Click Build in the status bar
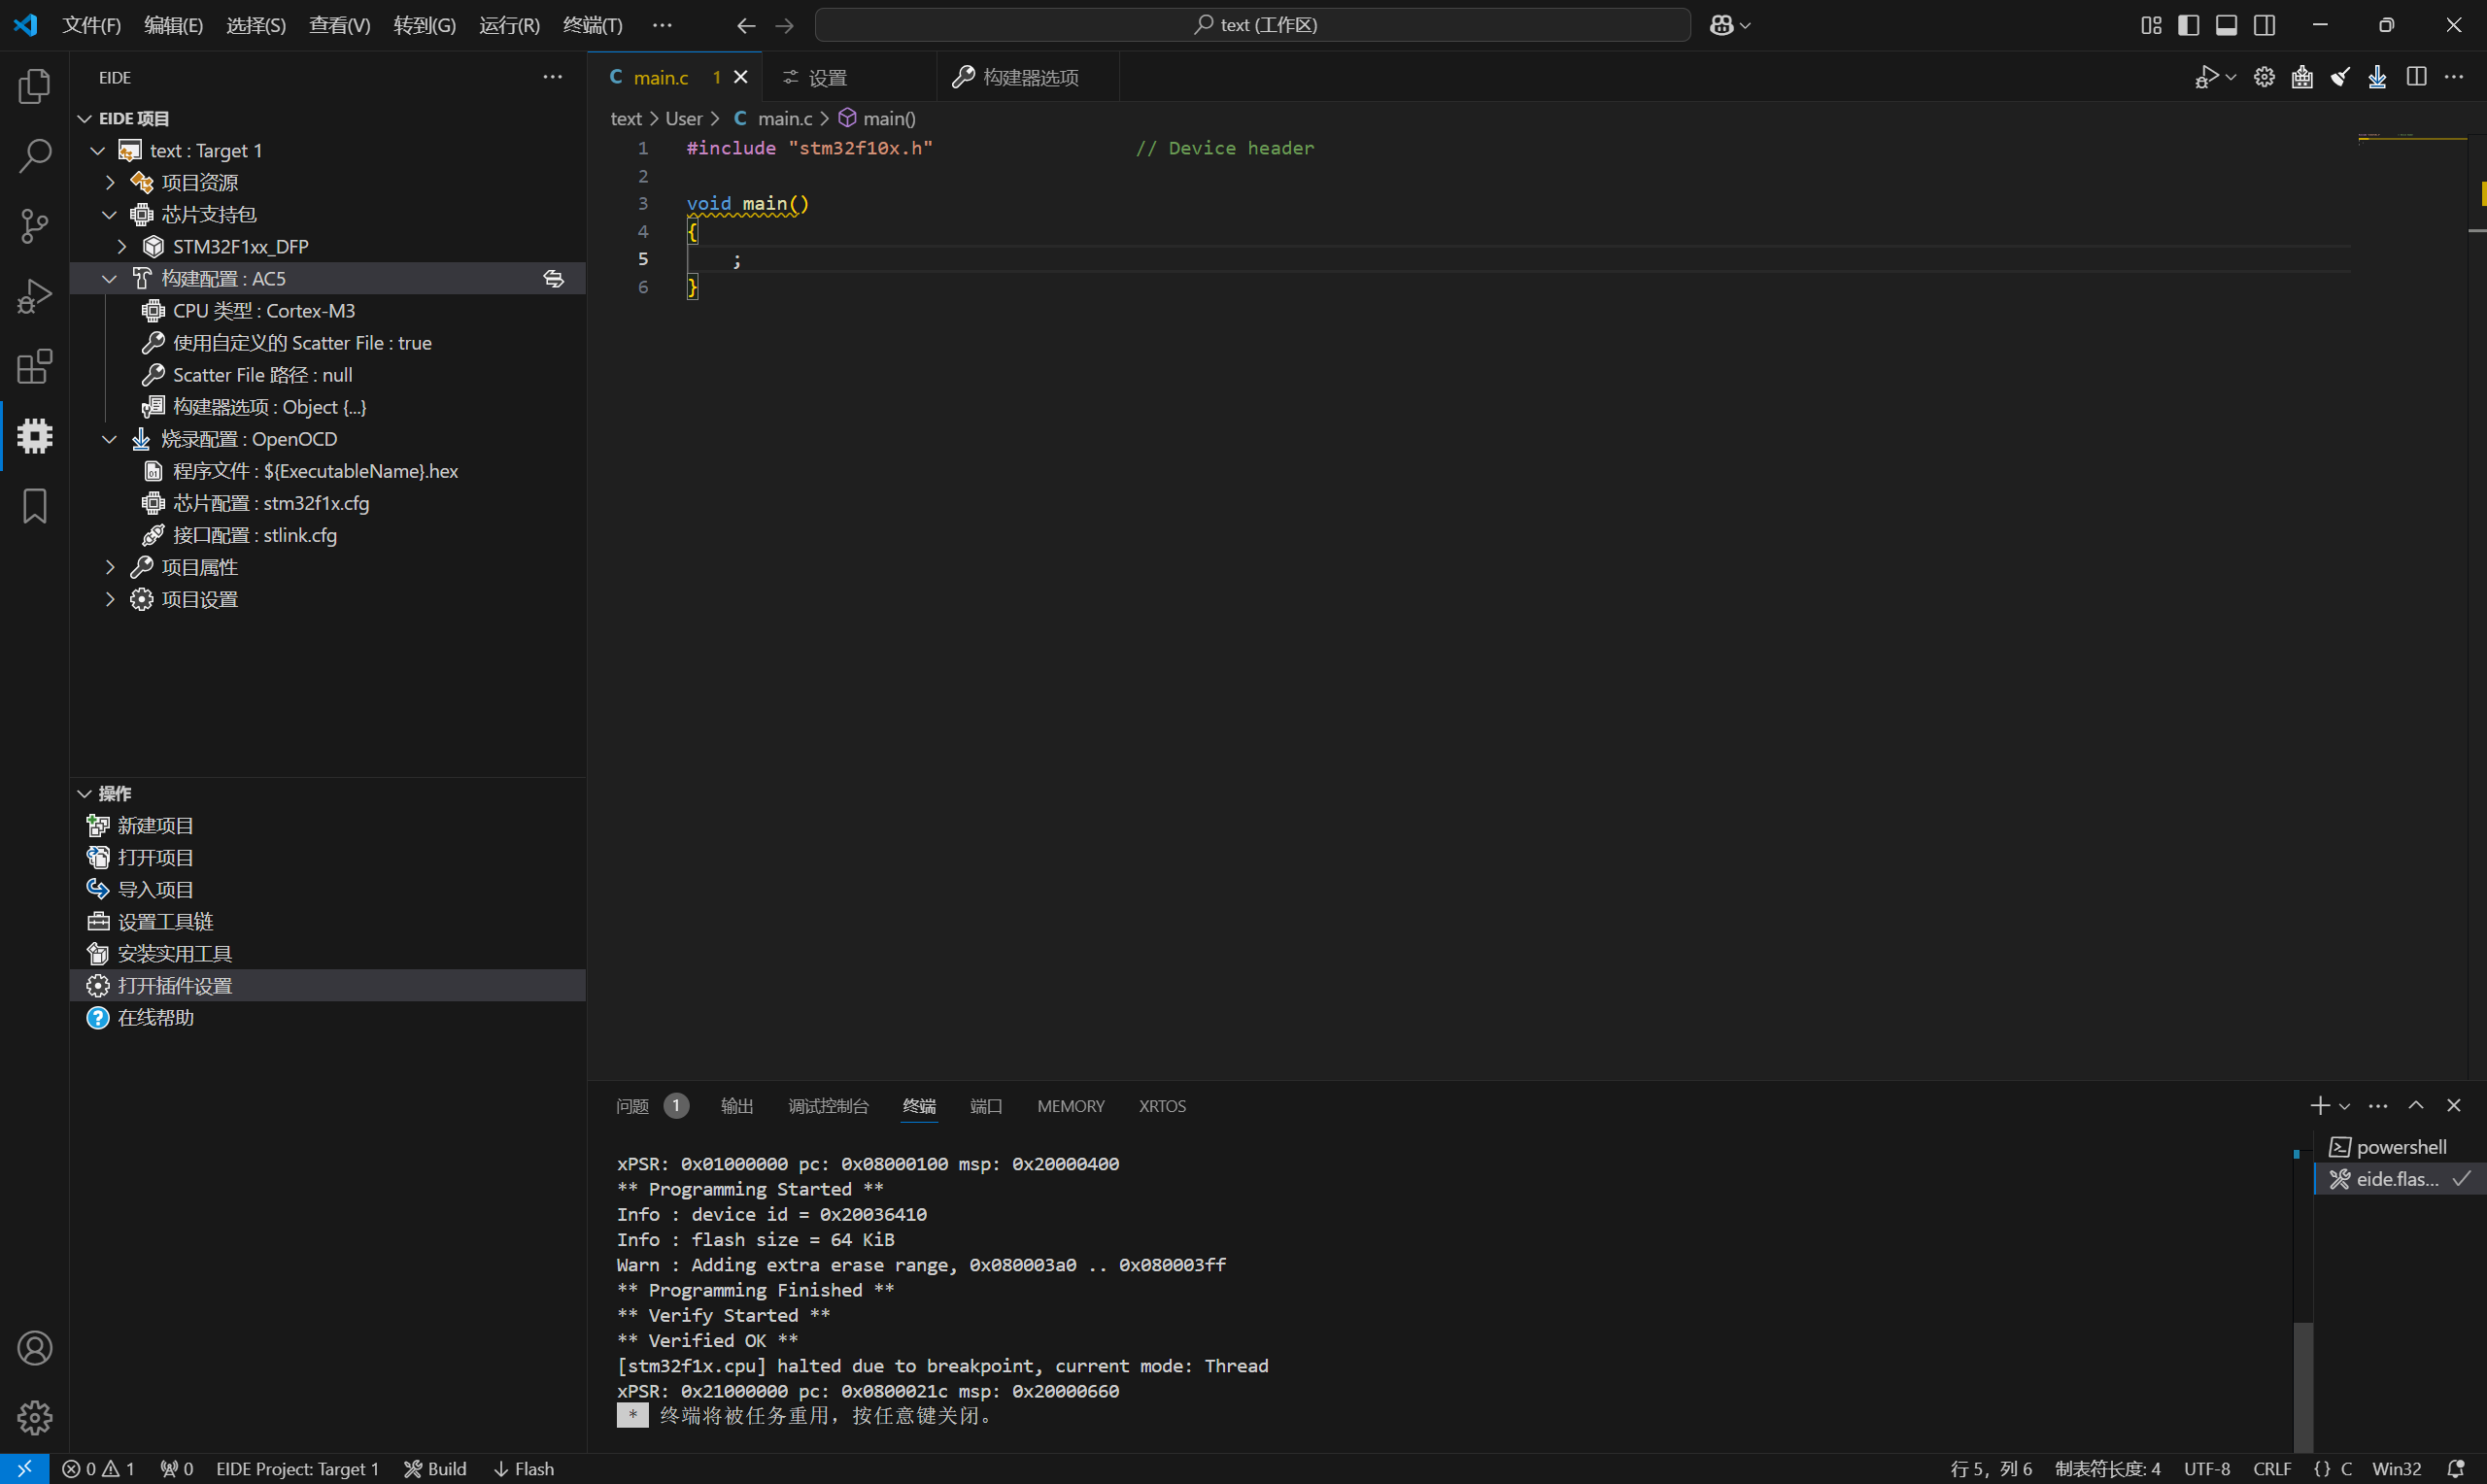Viewport: 2487px width, 1484px height. pyautogui.click(x=436, y=1468)
